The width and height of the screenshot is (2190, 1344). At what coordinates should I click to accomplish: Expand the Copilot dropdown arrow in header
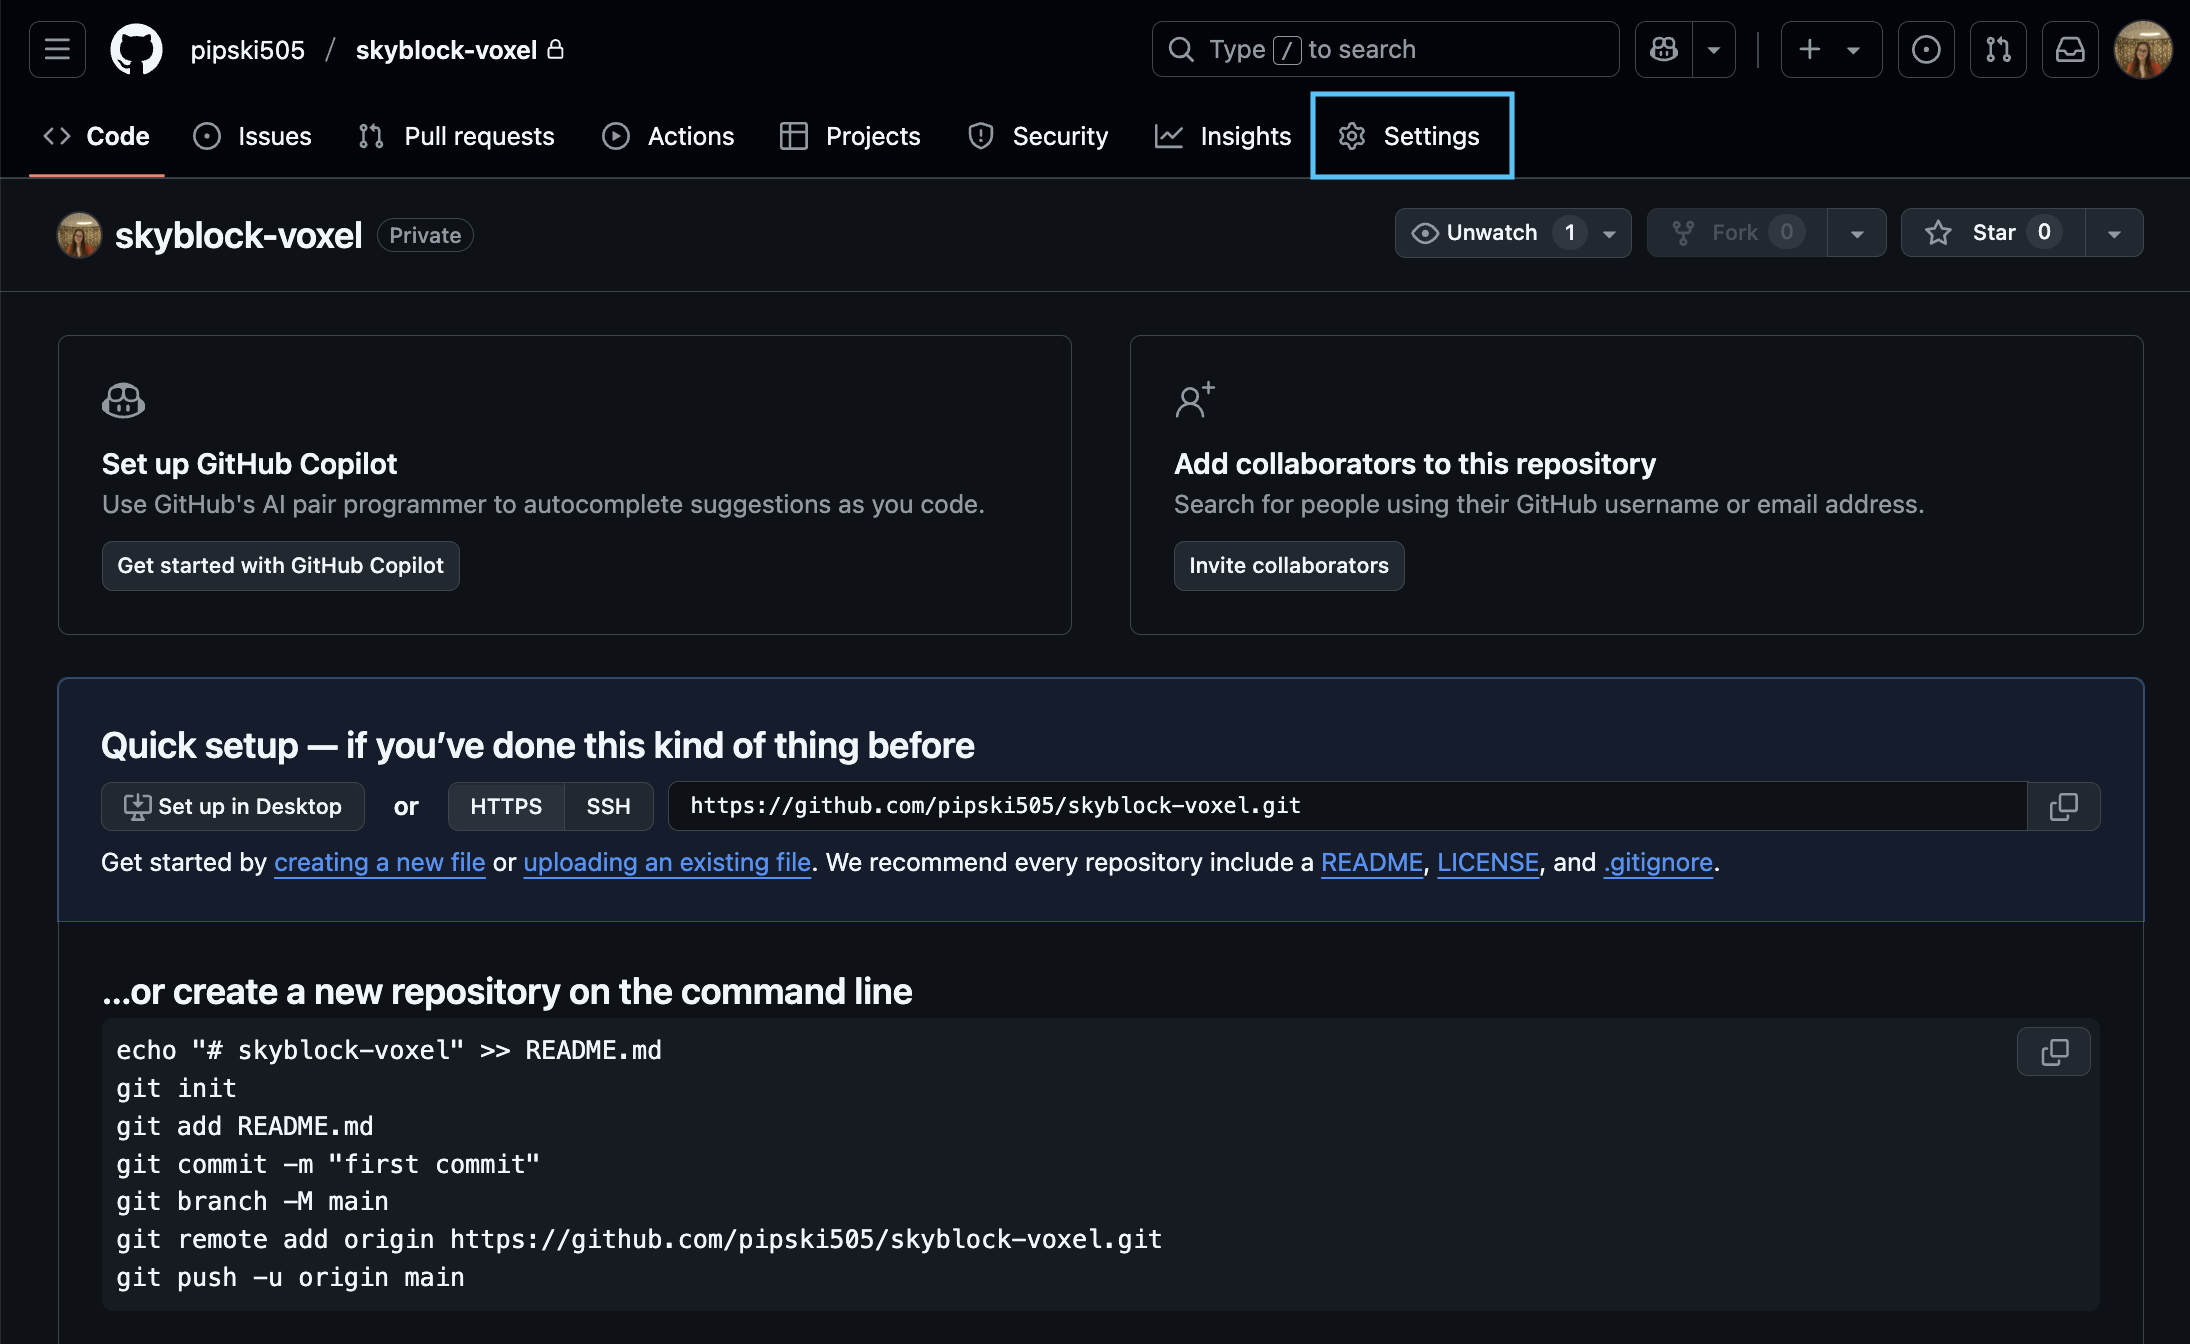(1714, 49)
